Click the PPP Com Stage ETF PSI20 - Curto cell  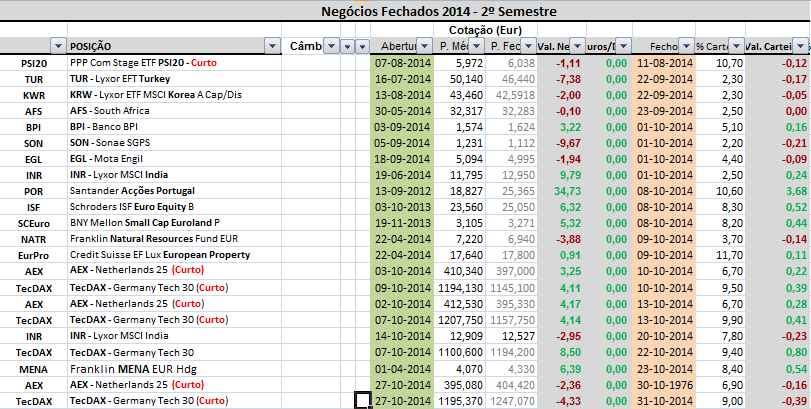[174, 63]
